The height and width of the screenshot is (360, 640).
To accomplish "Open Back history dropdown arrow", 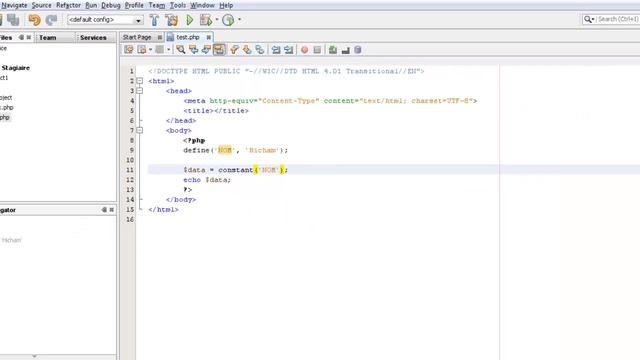I will coord(150,50).
